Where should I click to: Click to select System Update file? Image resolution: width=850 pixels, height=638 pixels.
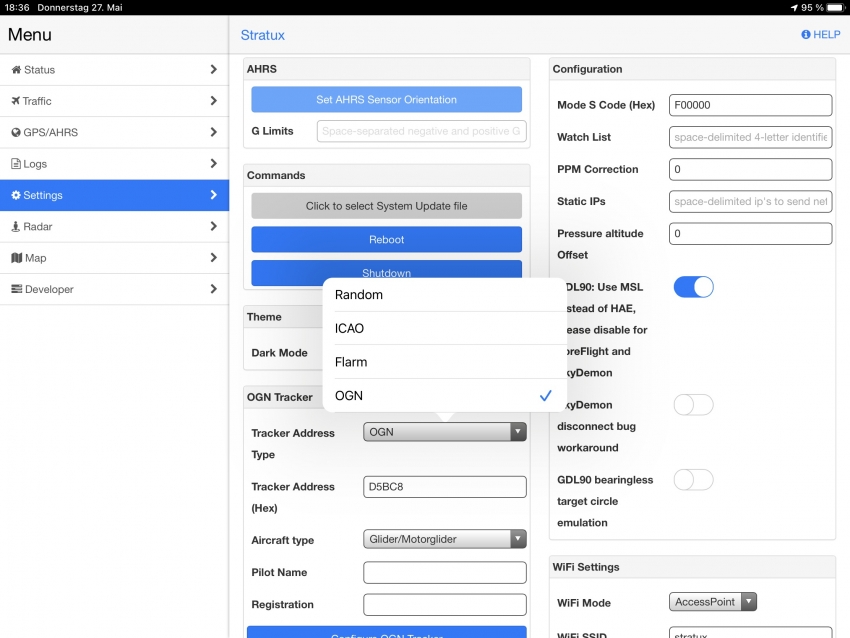pos(387,206)
